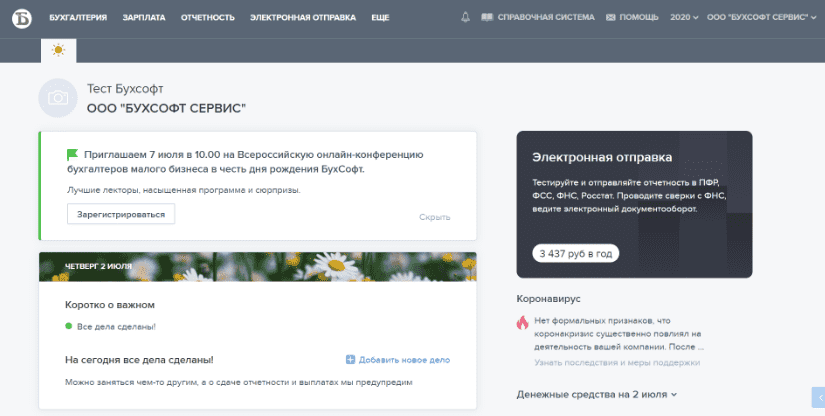
Task: Open the Бухгалтерия menu
Action: [x=78, y=17]
